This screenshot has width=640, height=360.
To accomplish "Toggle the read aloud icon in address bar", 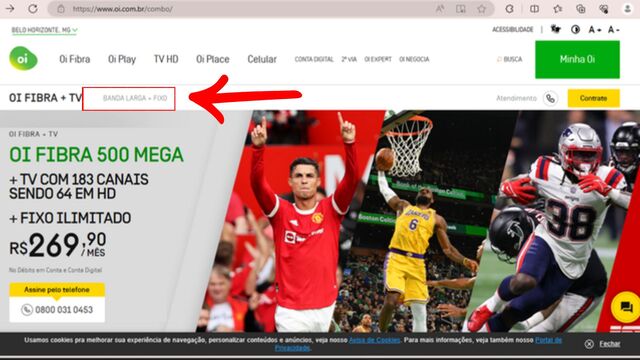I will (440, 9).
